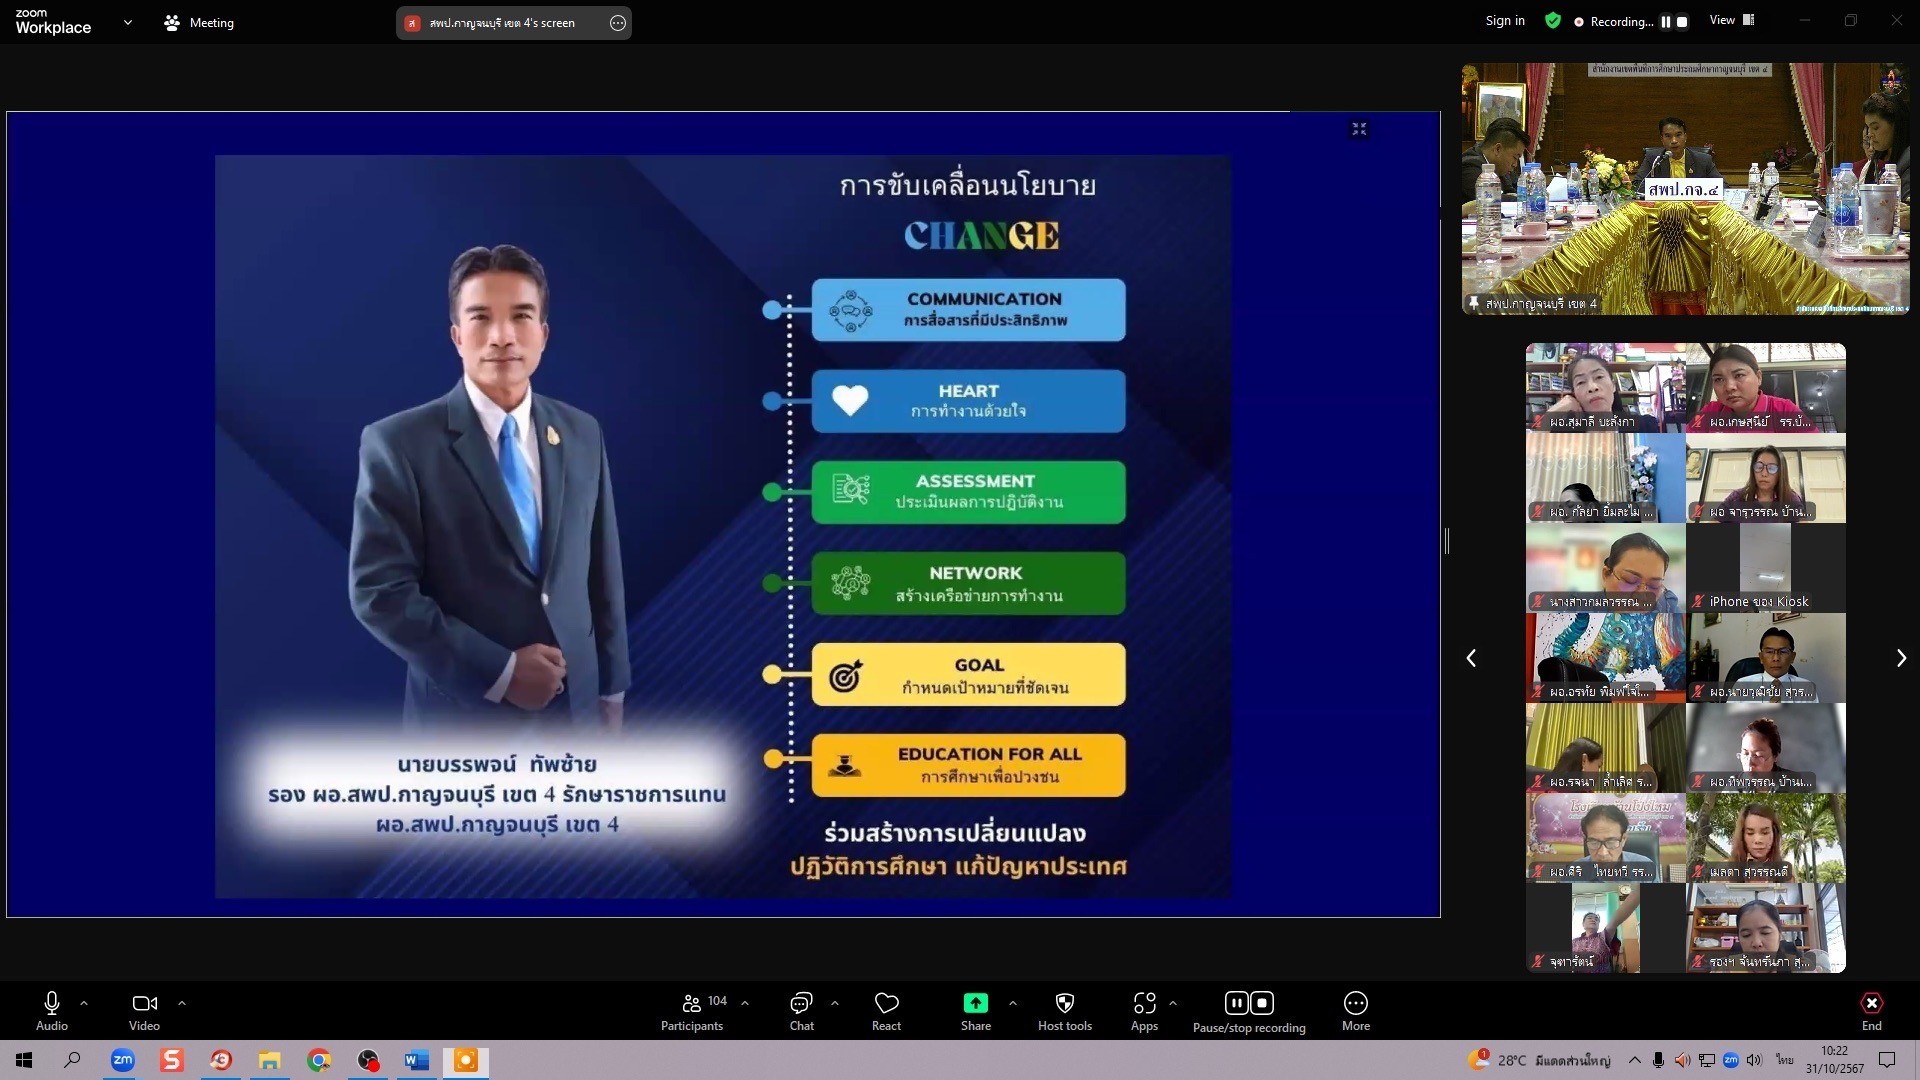Viewport: 1920px width, 1080px height.
Task: Open the Participants panel
Action: (692, 1011)
